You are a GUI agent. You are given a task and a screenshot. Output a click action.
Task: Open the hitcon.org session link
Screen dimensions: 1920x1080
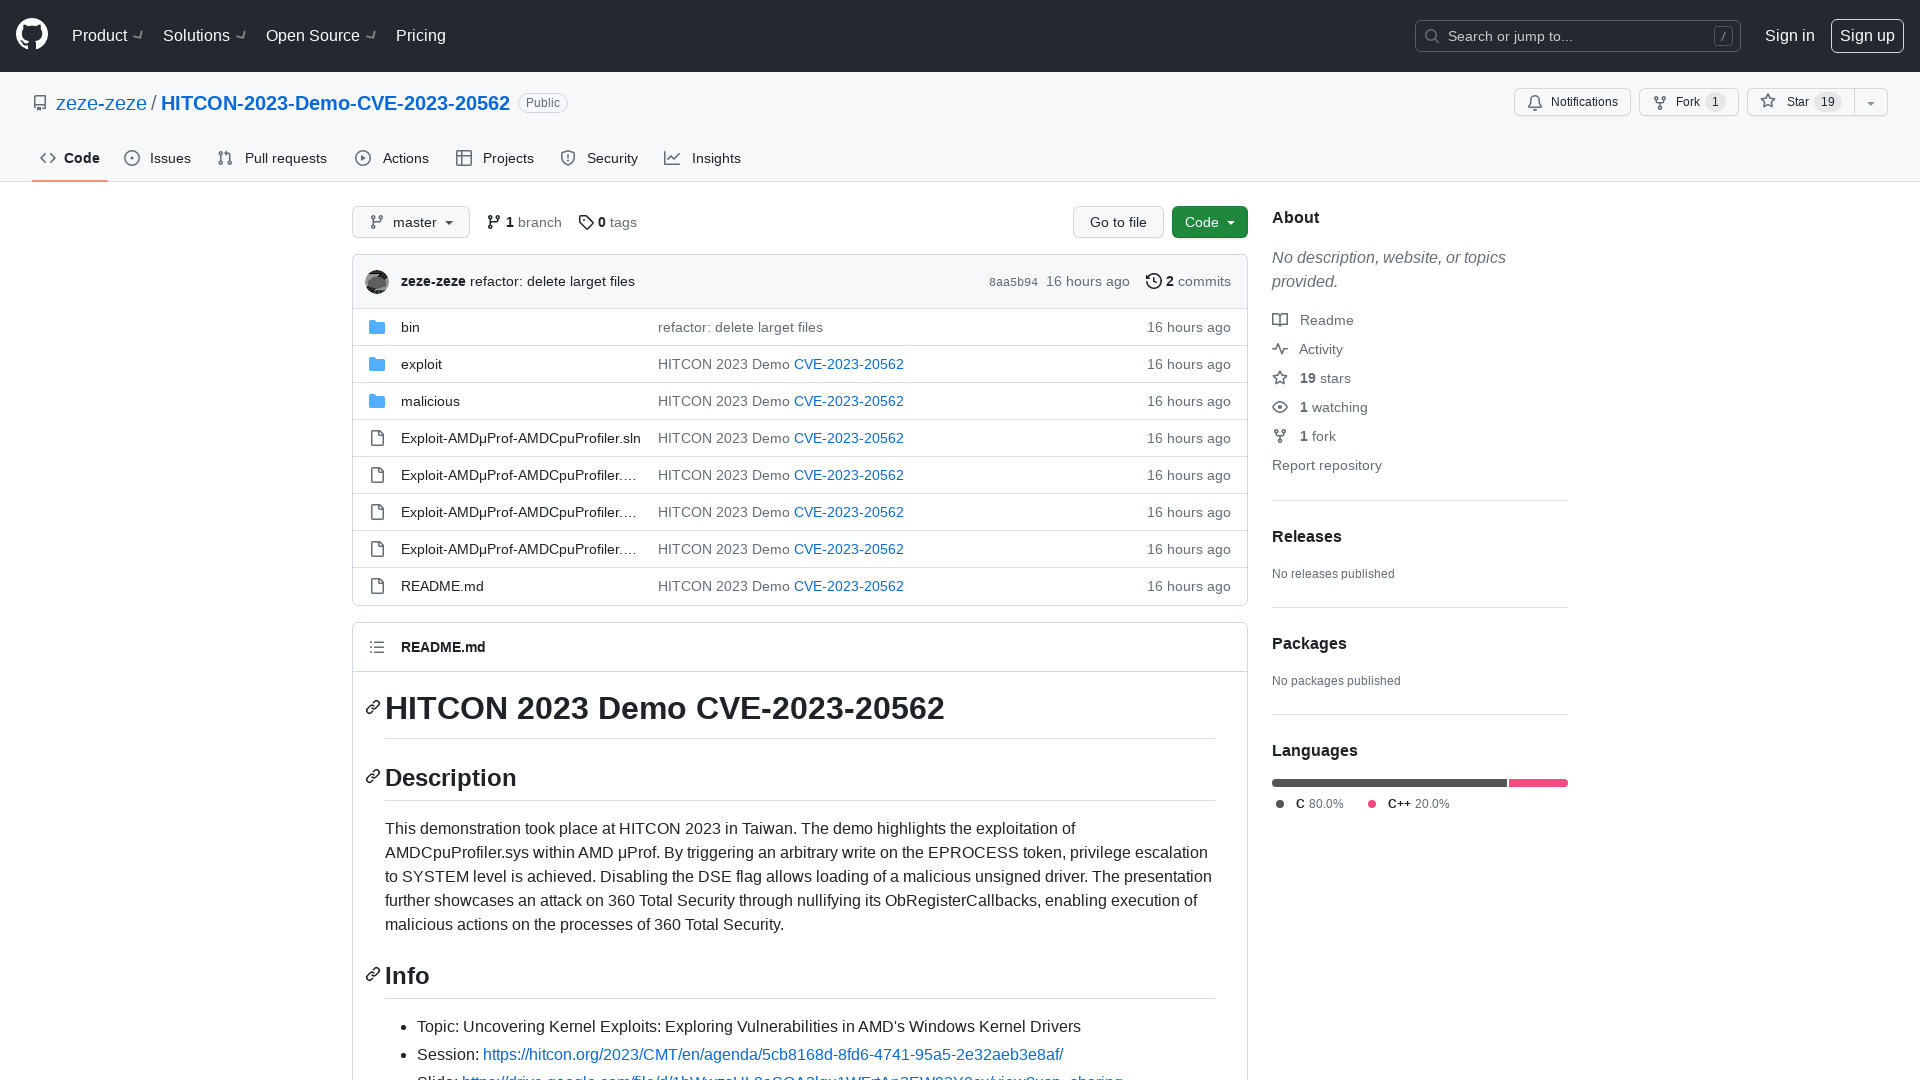click(x=773, y=1054)
